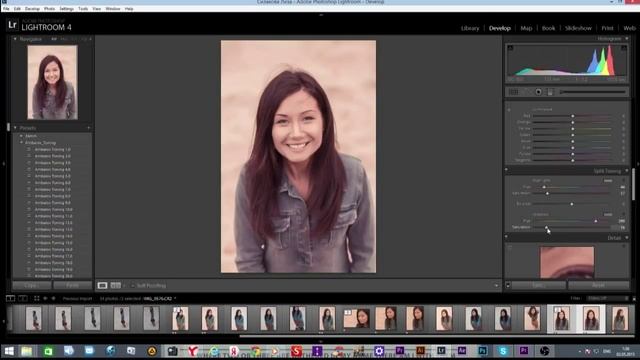Switch to Loupe view in toolbar

tap(102, 285)
